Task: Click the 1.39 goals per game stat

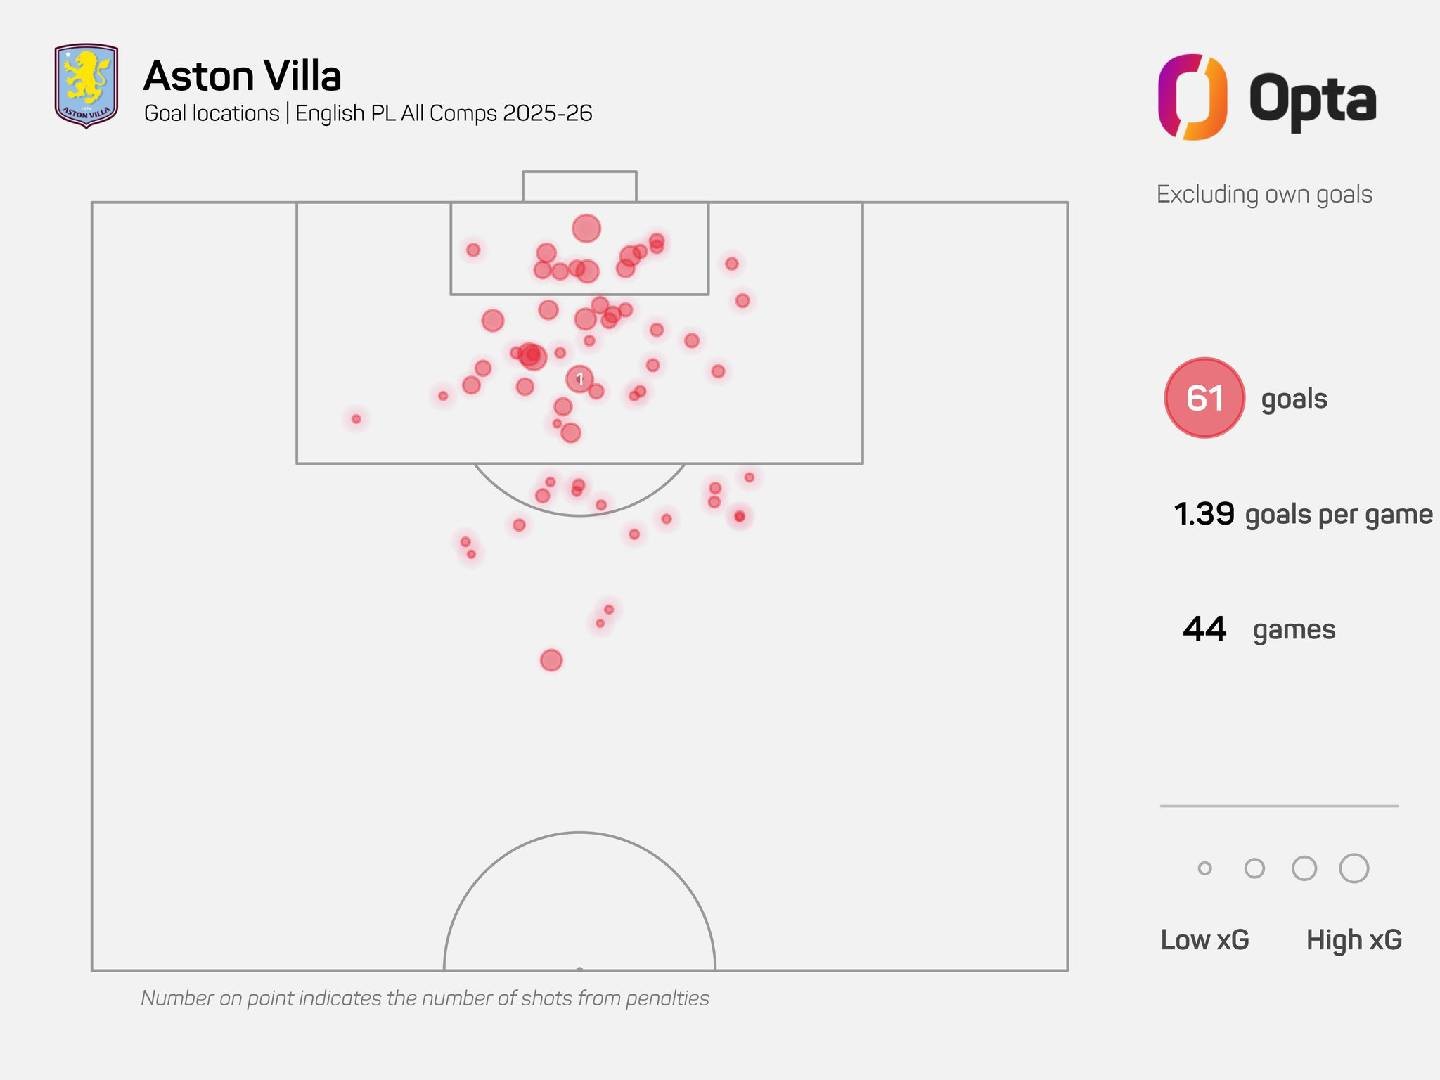Action: pos(1302,514)
